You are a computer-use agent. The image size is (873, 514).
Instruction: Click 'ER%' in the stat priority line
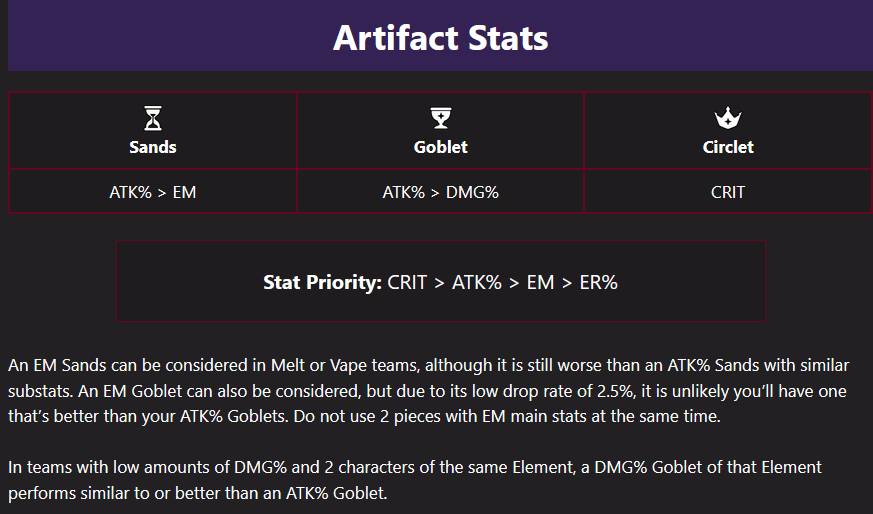pos(599,282)
